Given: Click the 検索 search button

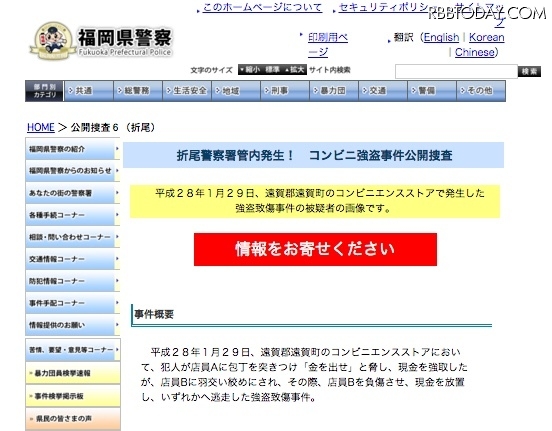Looking at the screenshot, I should [x=529, y=71].
